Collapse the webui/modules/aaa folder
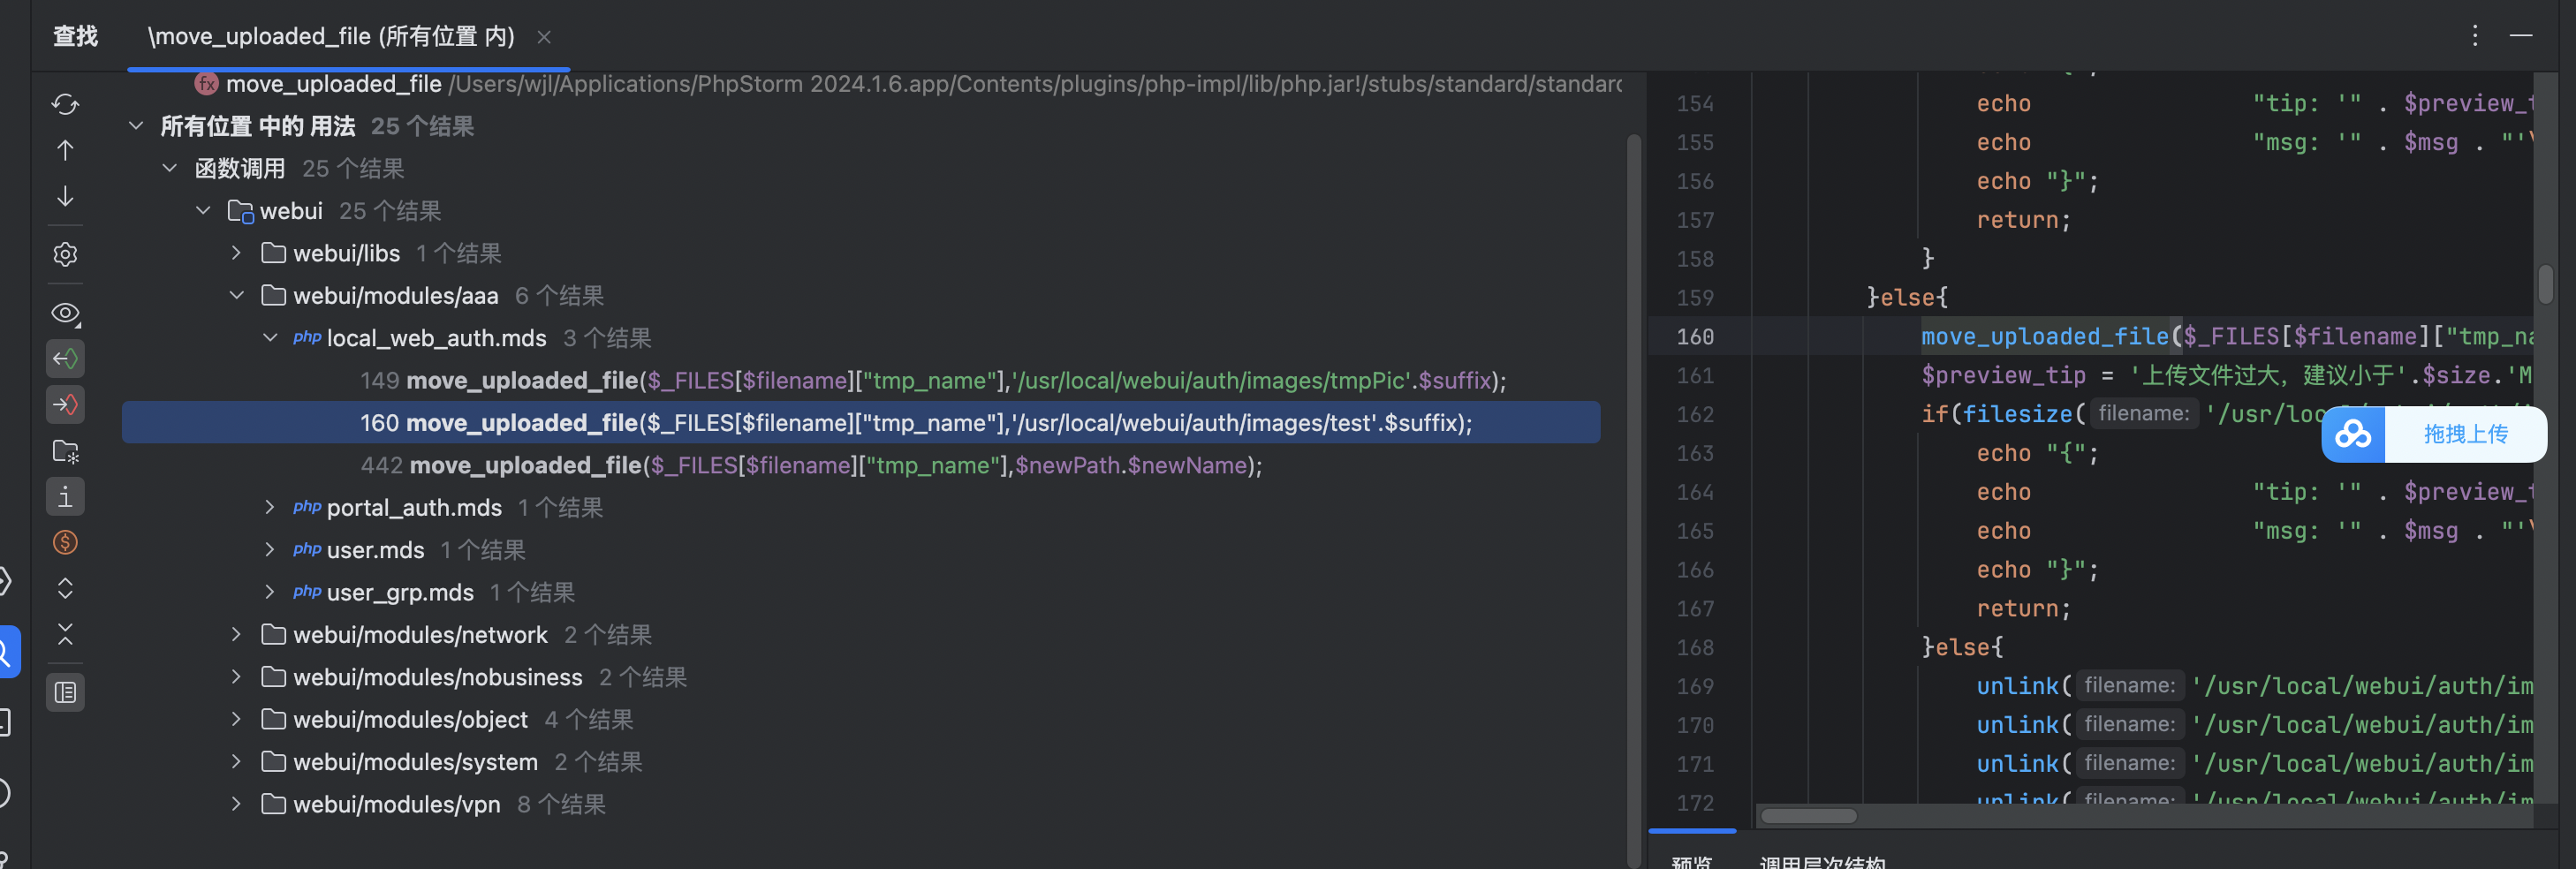 point(236,296)
